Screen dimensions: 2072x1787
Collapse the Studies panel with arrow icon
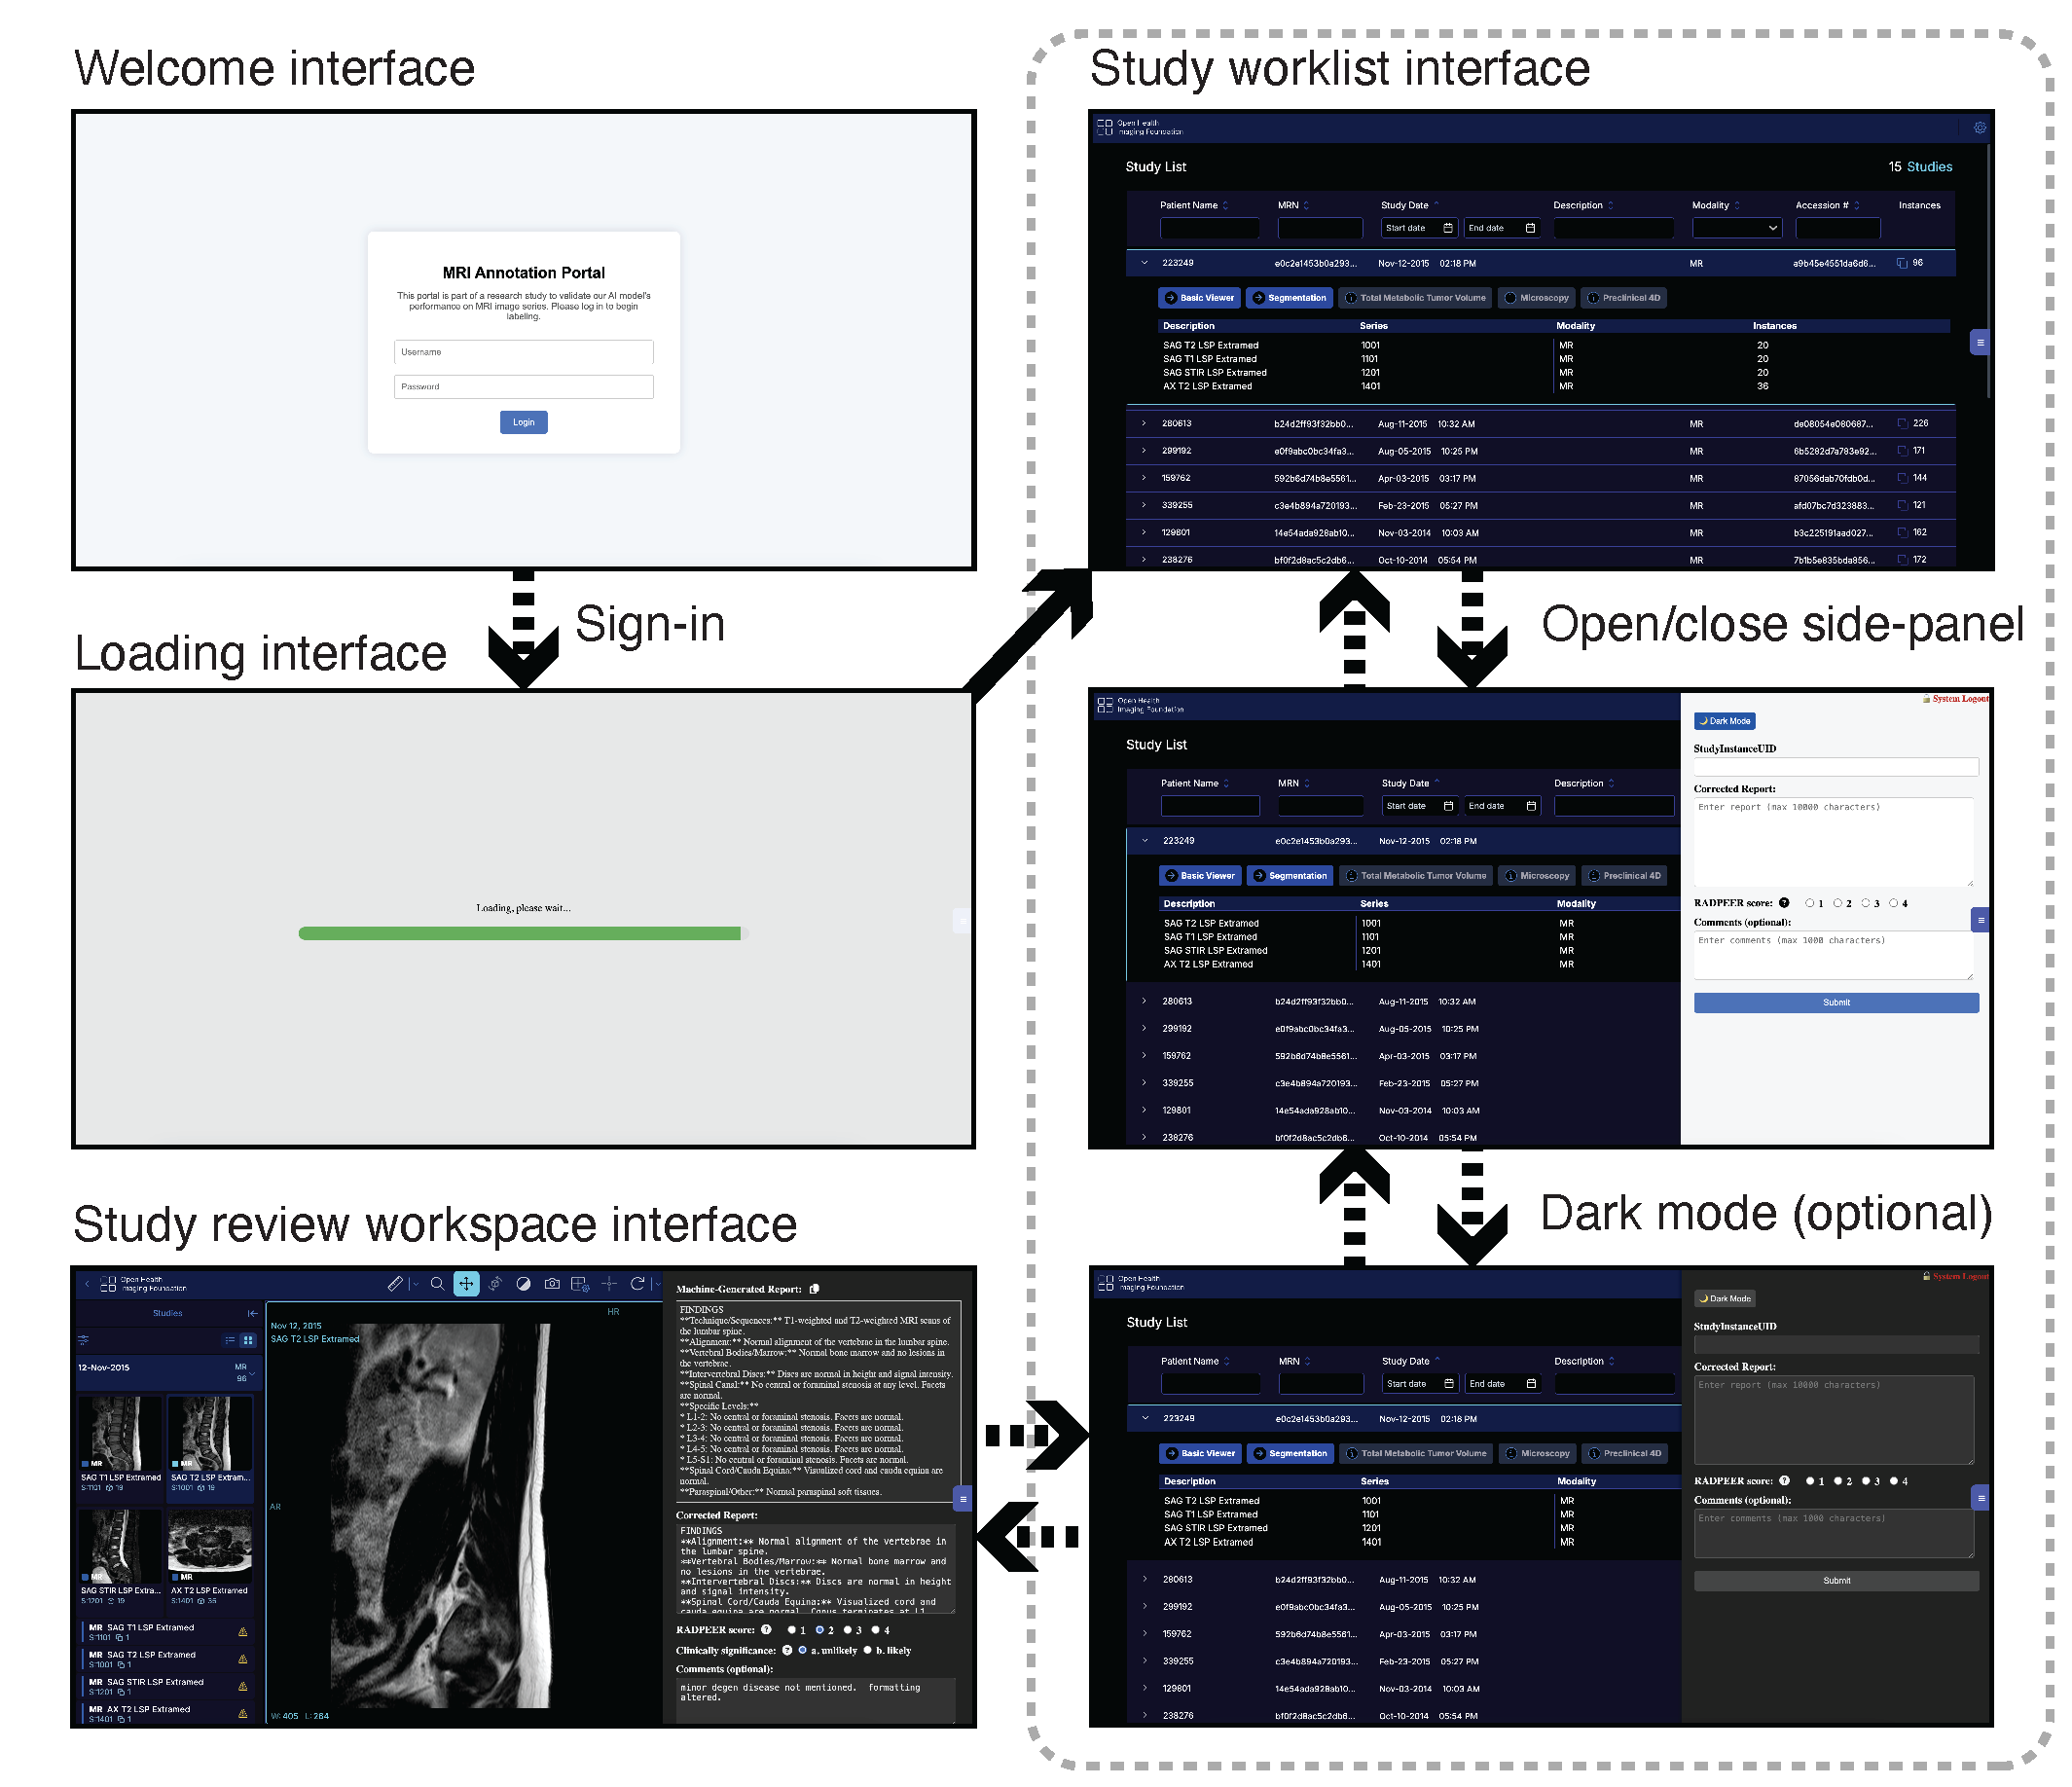coord(252,1313)
